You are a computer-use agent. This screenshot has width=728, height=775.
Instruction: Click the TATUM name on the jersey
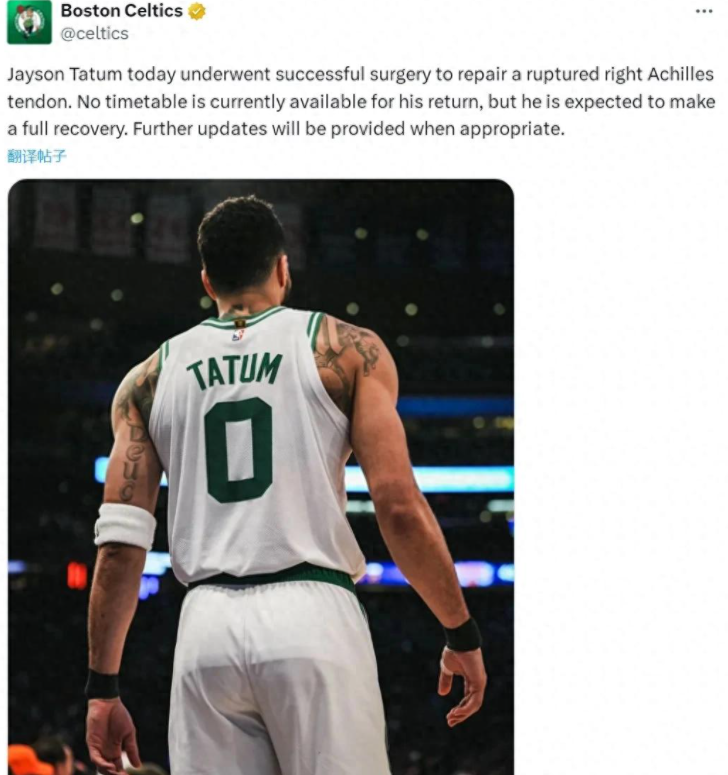tap(235, 371)
